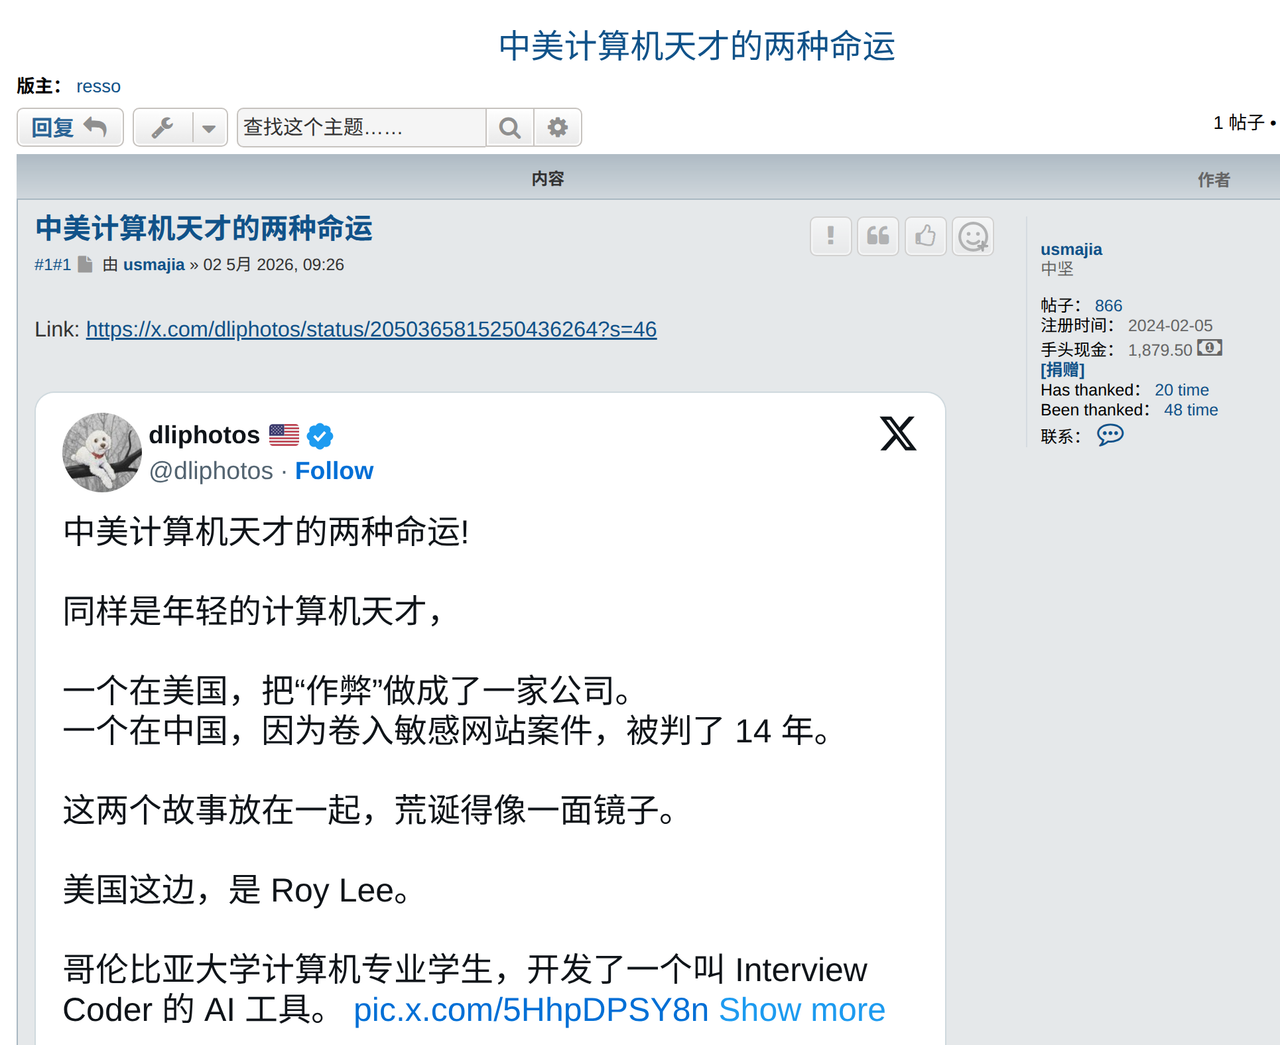The width and height of the screenshot is (1280, 1045).
Task: Open moderator profile resso
Action: [98, 86]
